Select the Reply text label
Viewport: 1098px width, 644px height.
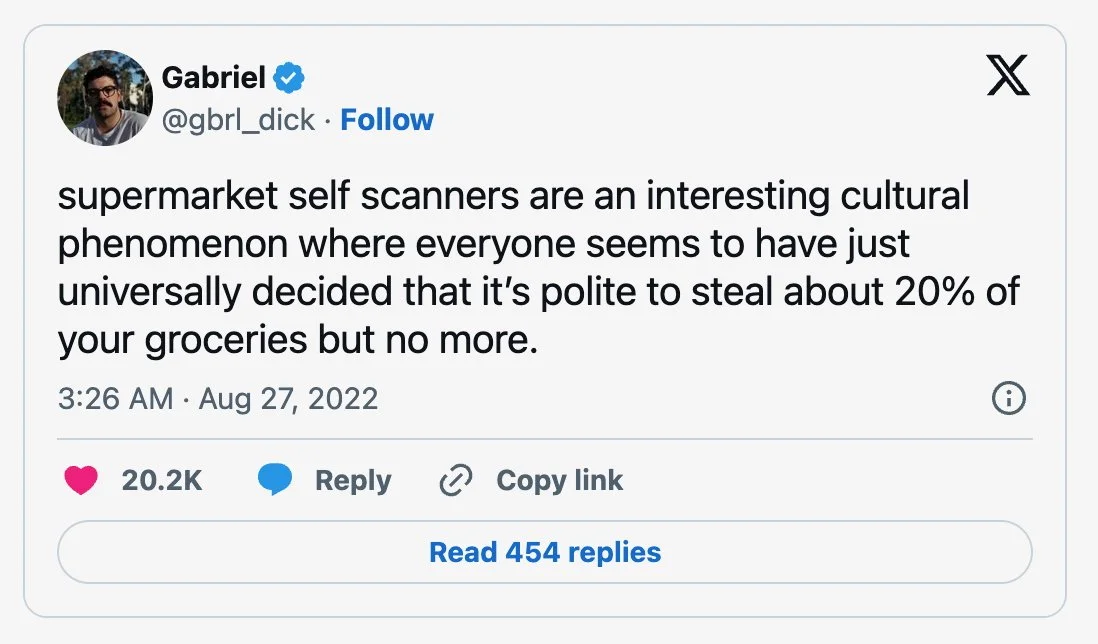(353, 481)
